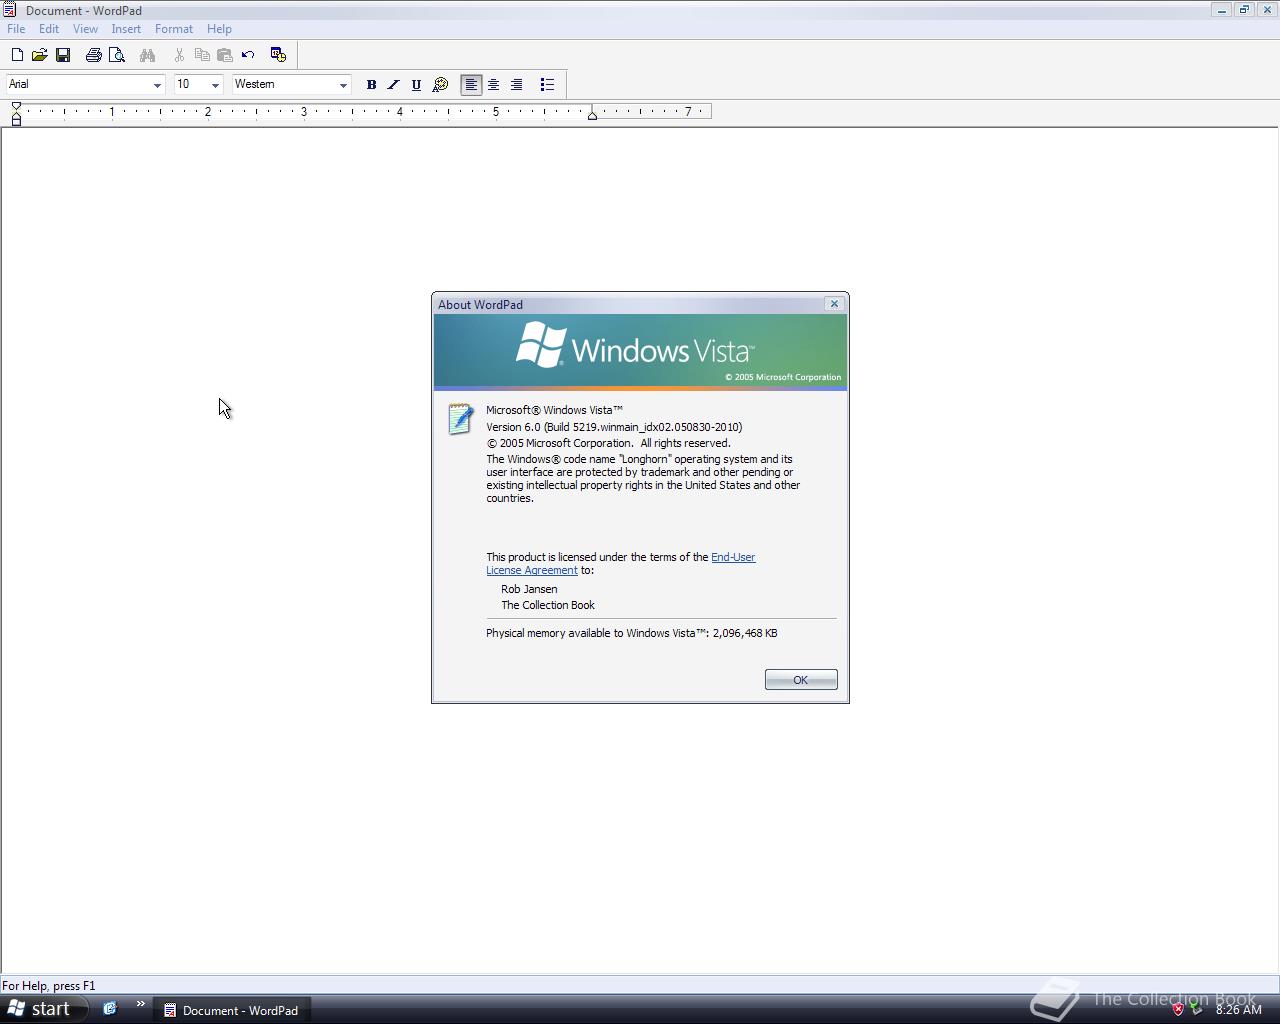Click the Open folder toolbar icon

(39, 55)
